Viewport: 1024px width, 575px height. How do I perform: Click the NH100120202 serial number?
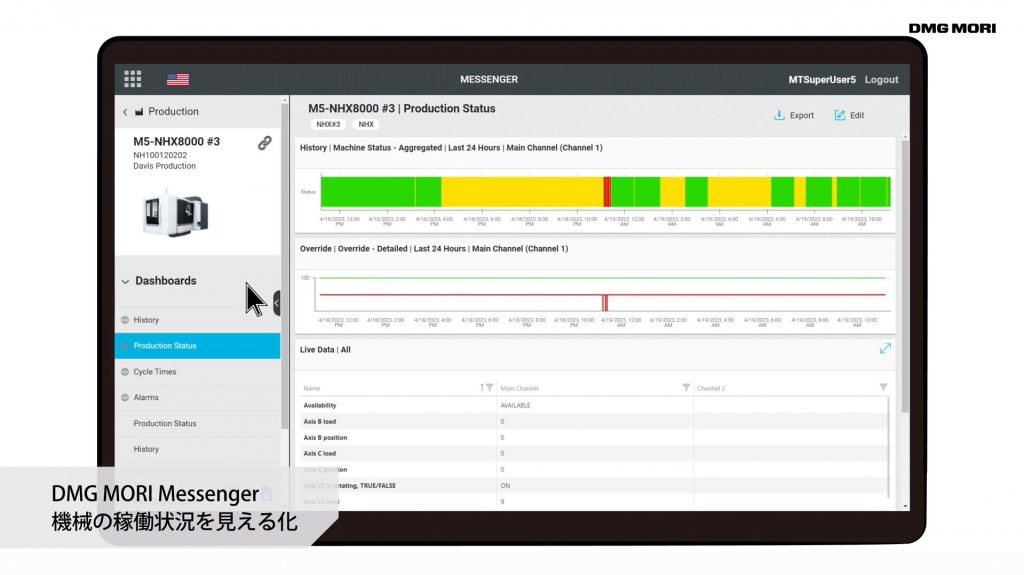coord(160,155)
